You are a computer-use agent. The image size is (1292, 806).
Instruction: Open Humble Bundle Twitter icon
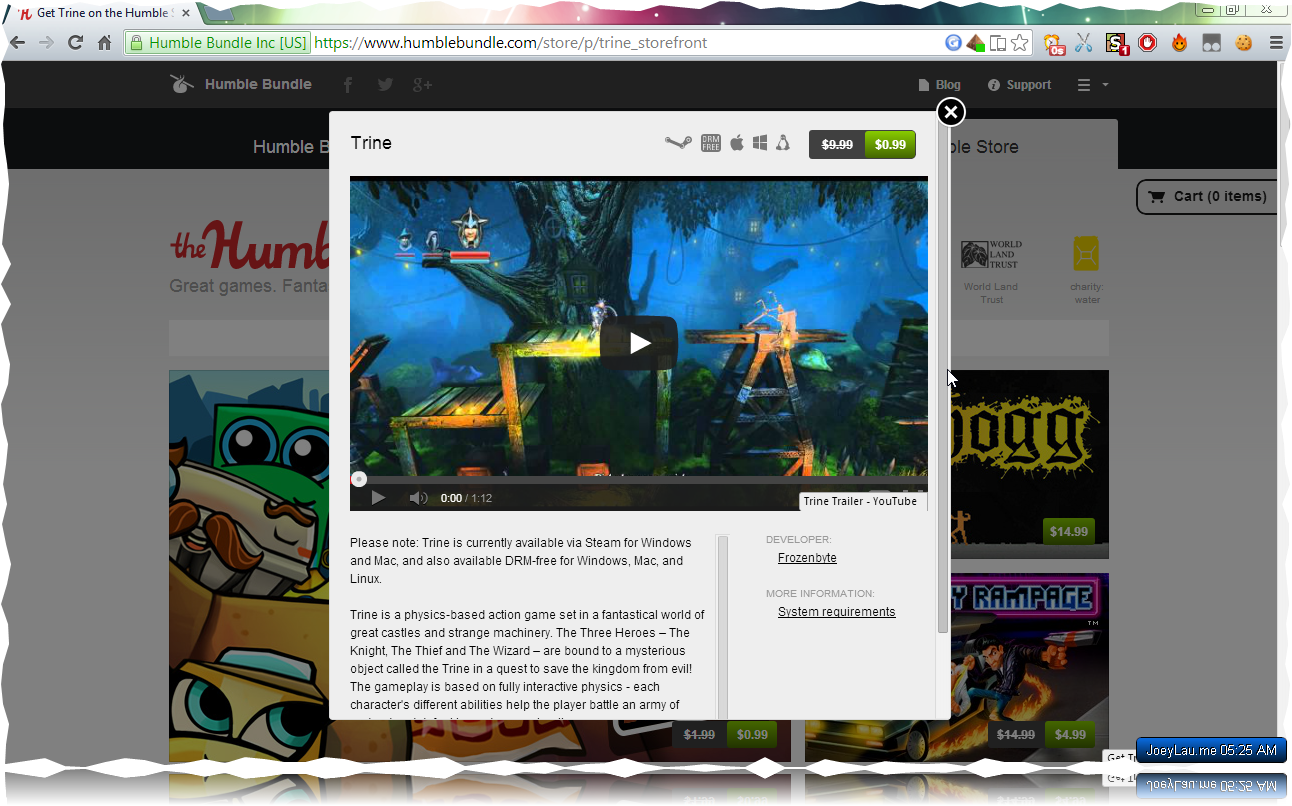[385, 85]
